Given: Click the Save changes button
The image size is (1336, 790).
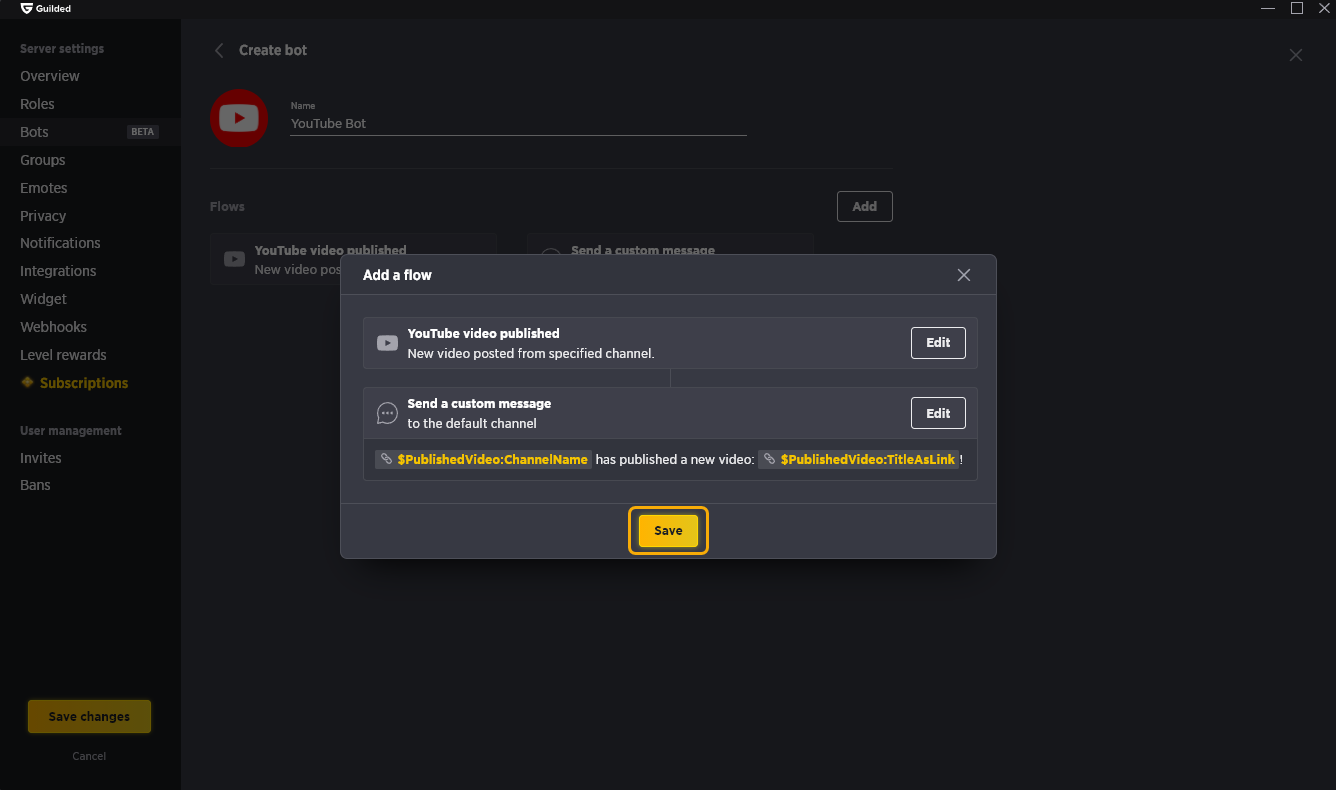Looking at the screenshot, I should click(x=89, y=716).
